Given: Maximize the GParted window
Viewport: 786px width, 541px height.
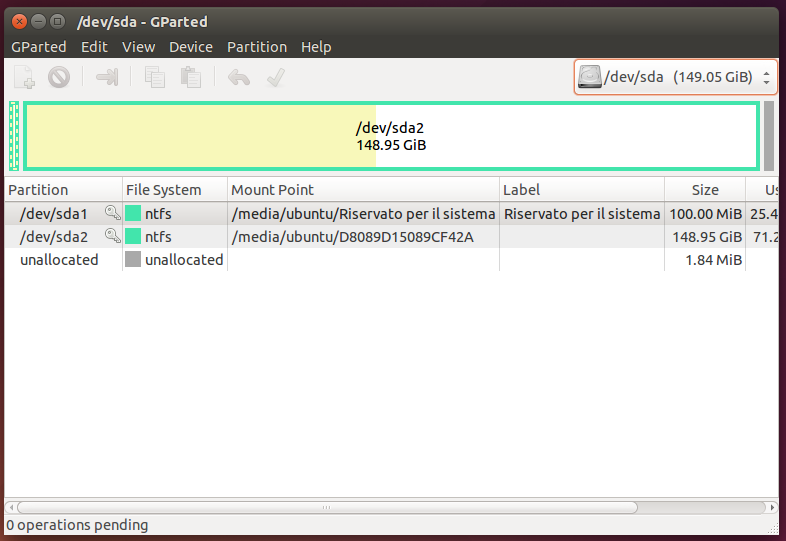Looking at the screenshot, I should (58, 21).
